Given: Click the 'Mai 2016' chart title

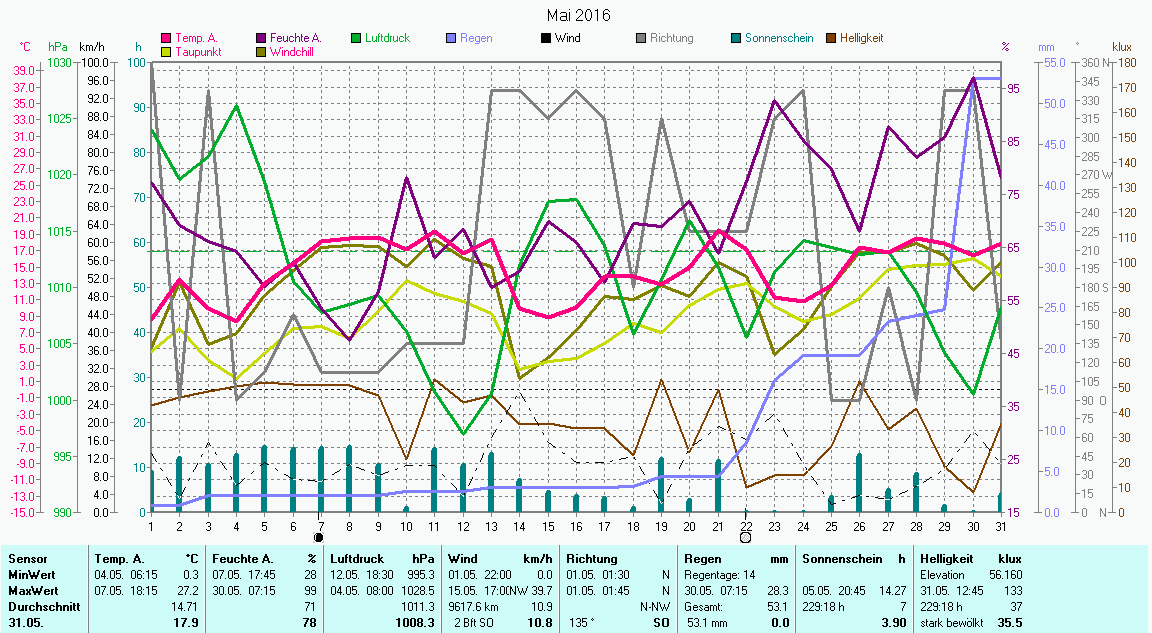Looking at the screenshot, I should click(578, 15).
